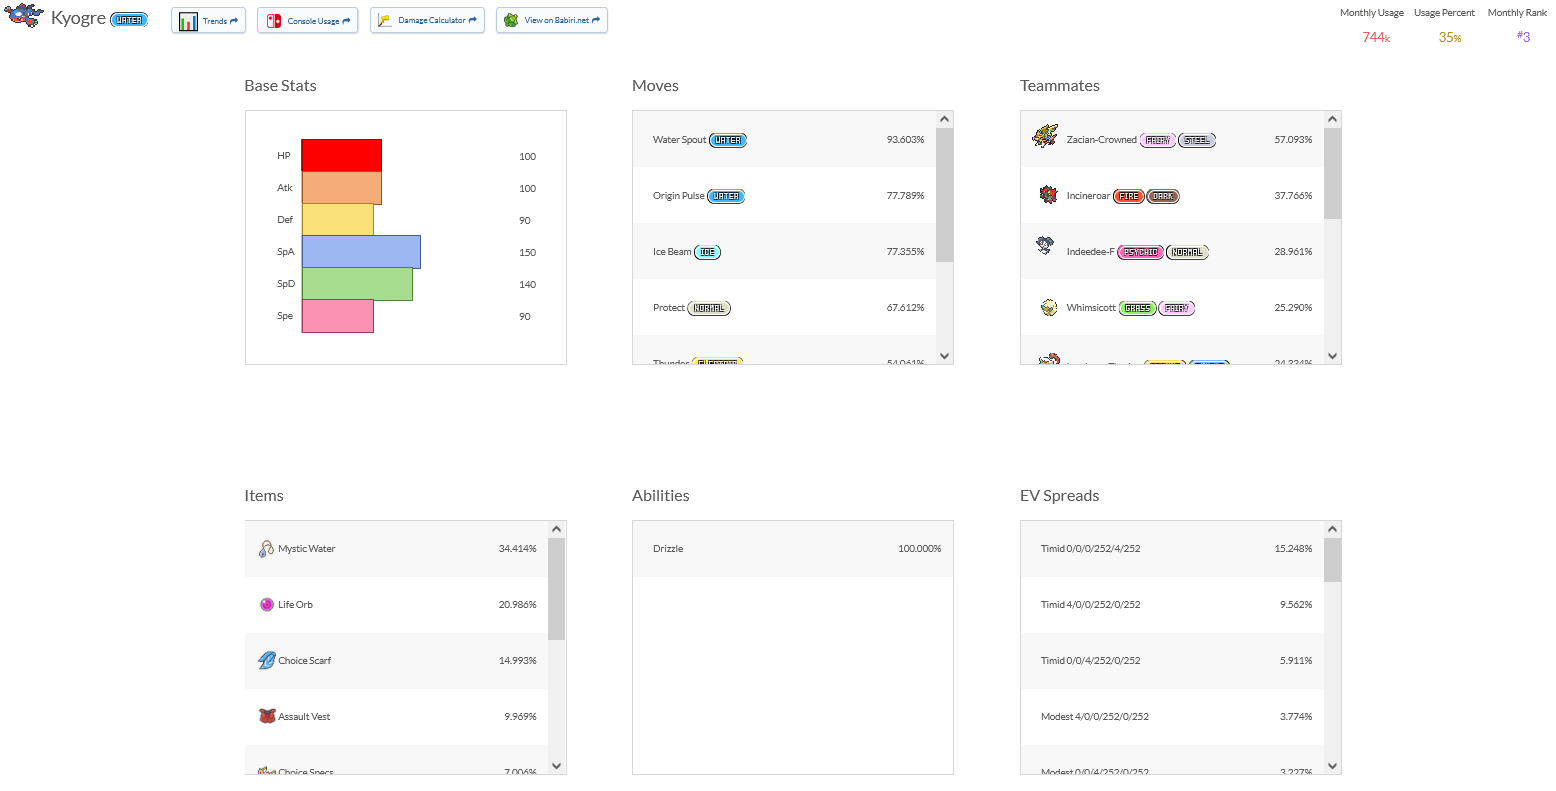Click the #3 Monthly Rank value
This screenshot has height=791, width=1556.
[x=1523, y=37]
